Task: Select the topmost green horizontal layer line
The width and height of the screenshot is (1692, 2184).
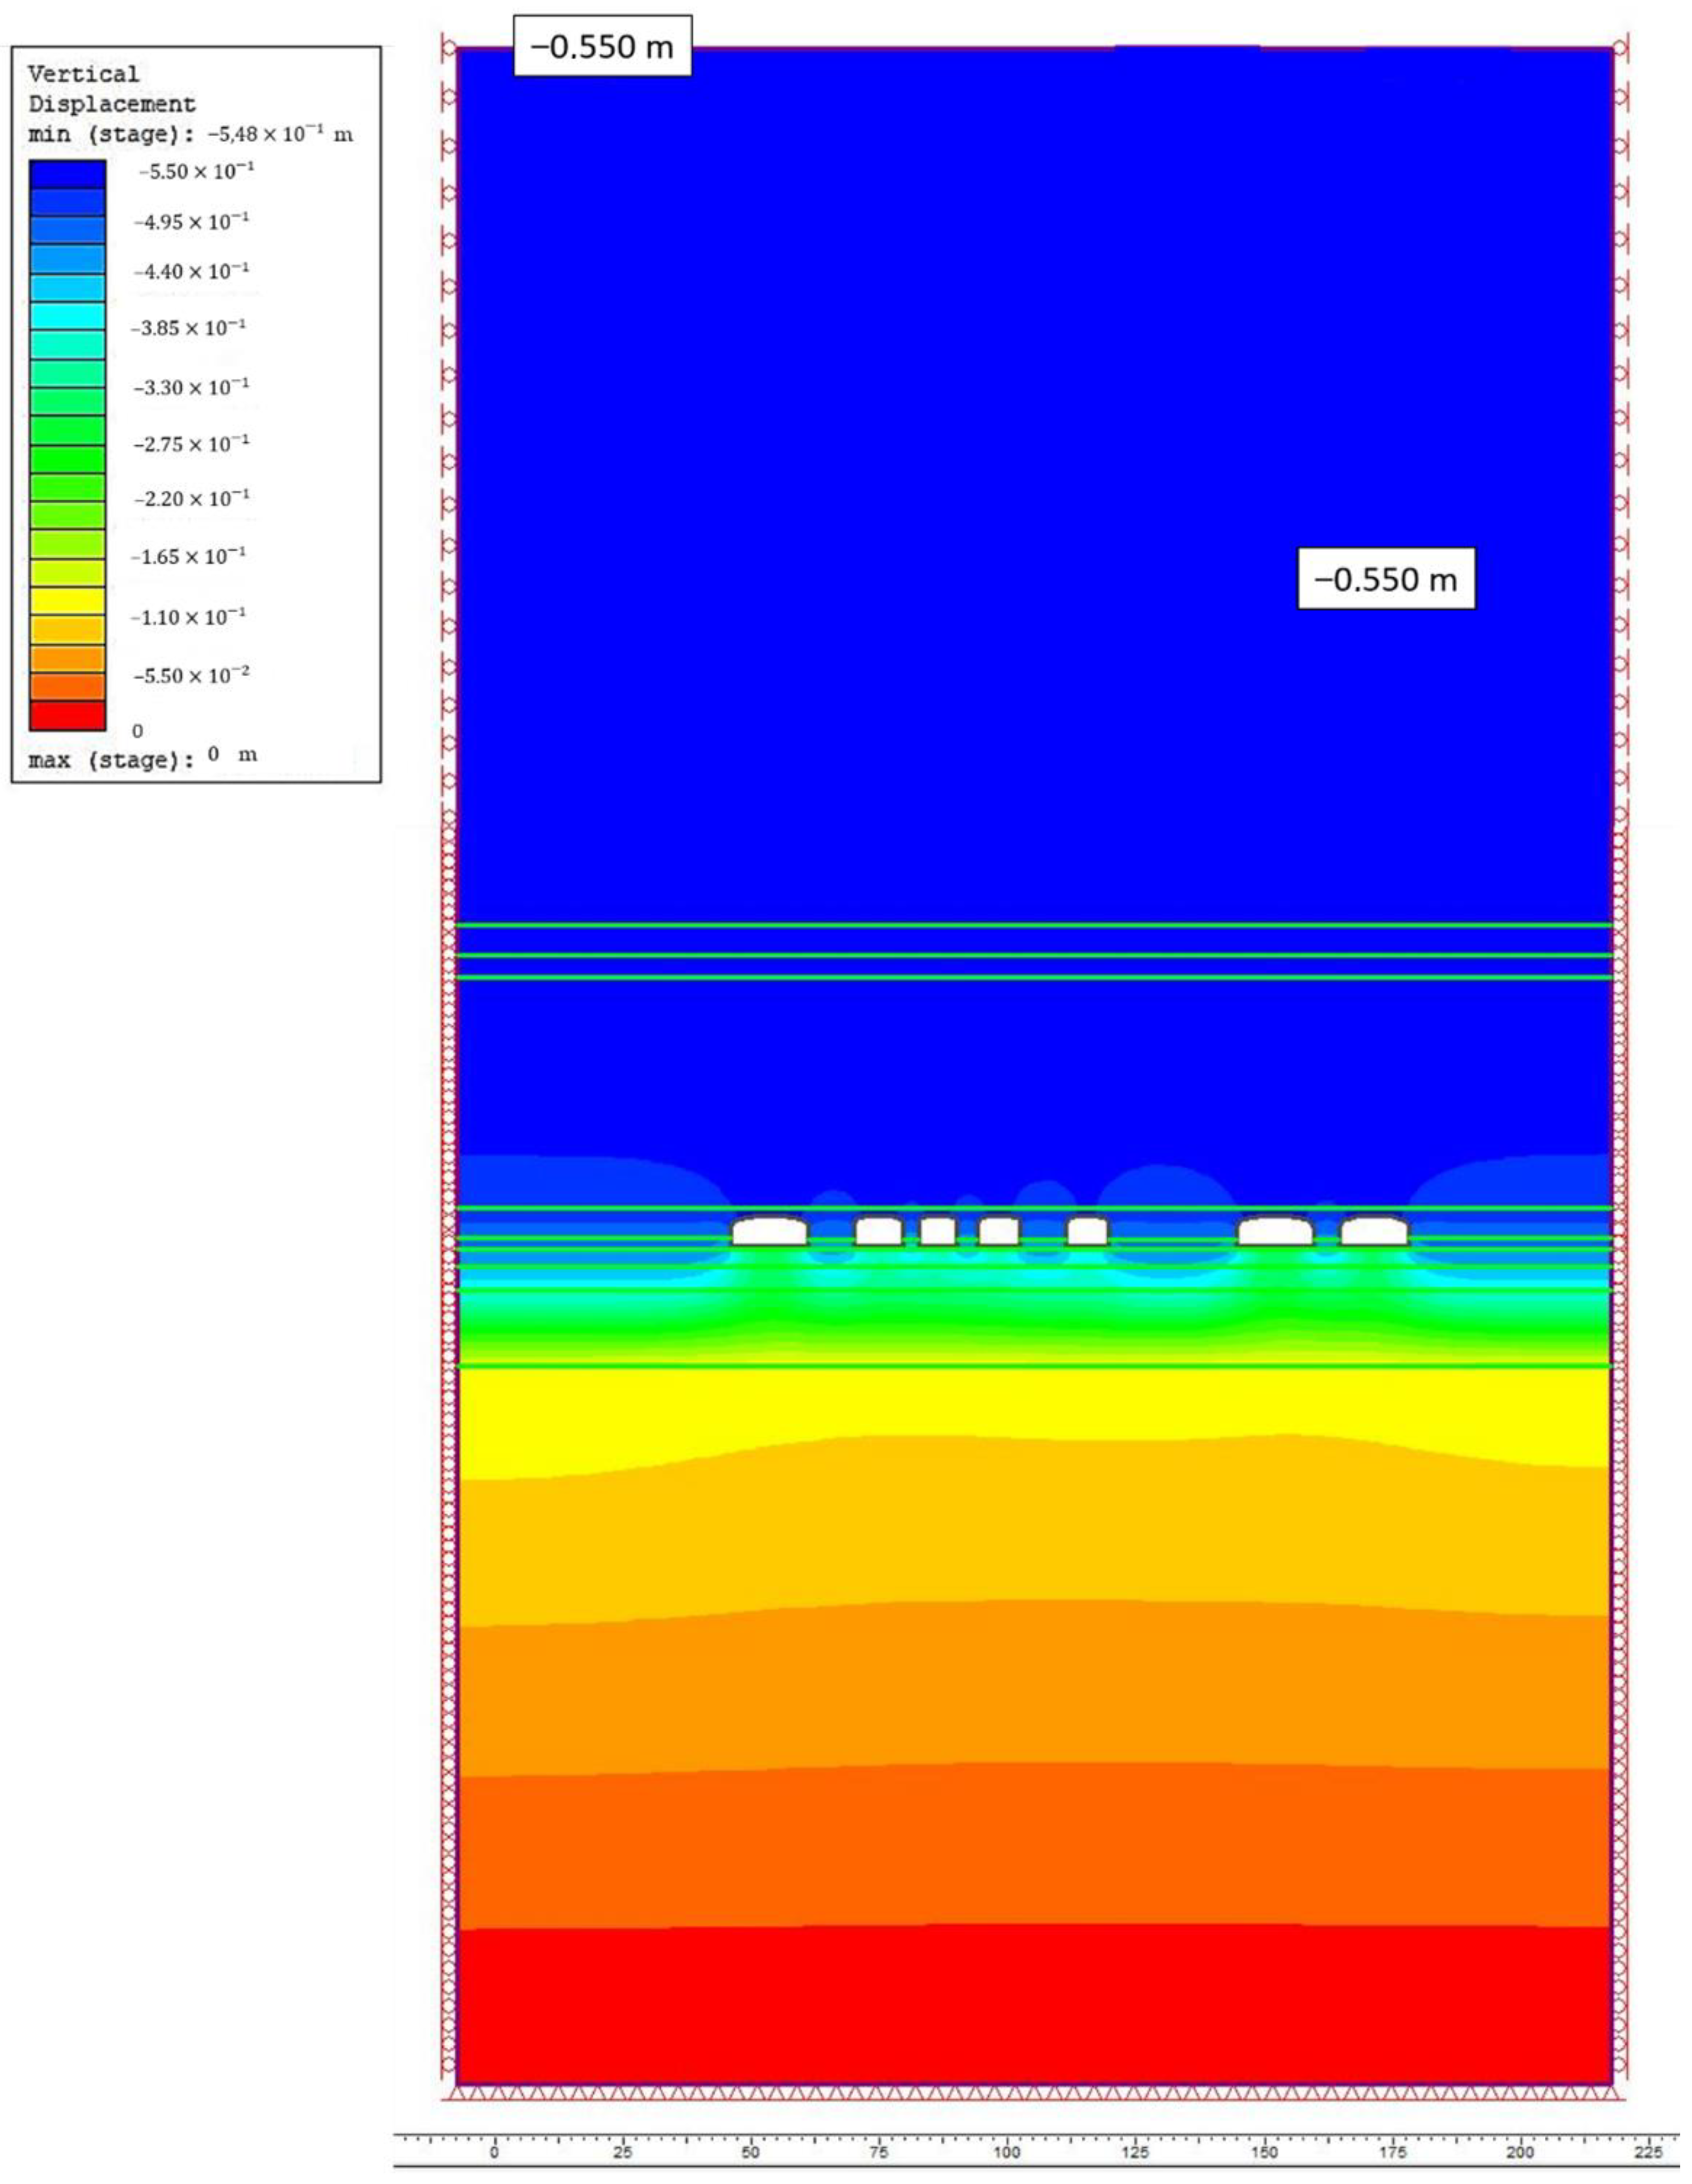Action: 1034,925
